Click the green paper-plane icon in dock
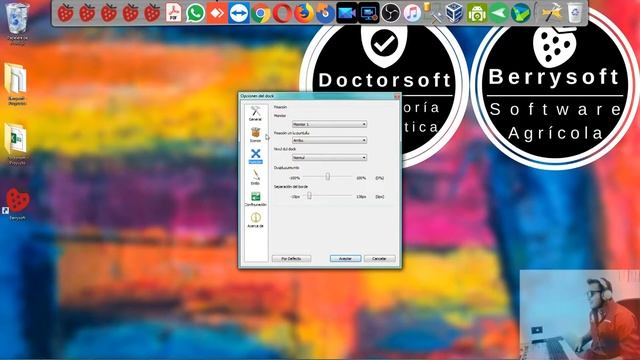This screenshot has height=360, width=640. pyautogui.click(x=498, y=13)
